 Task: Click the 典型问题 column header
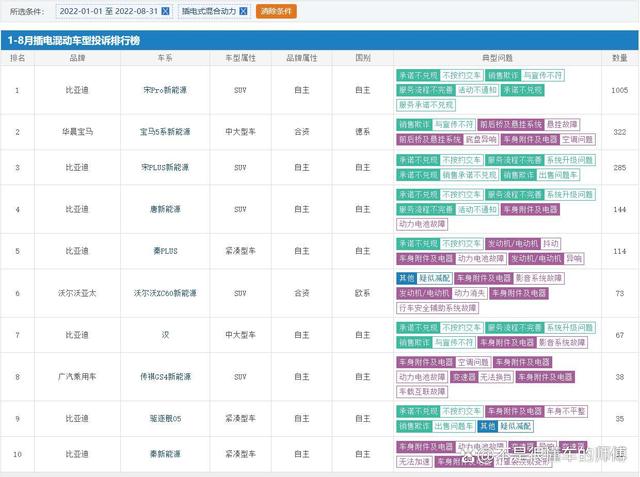[x=497, y=58]
